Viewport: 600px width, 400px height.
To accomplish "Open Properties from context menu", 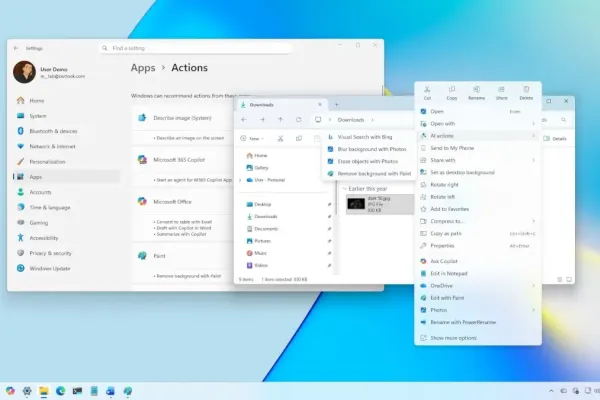I will click(x=478, y=246).
